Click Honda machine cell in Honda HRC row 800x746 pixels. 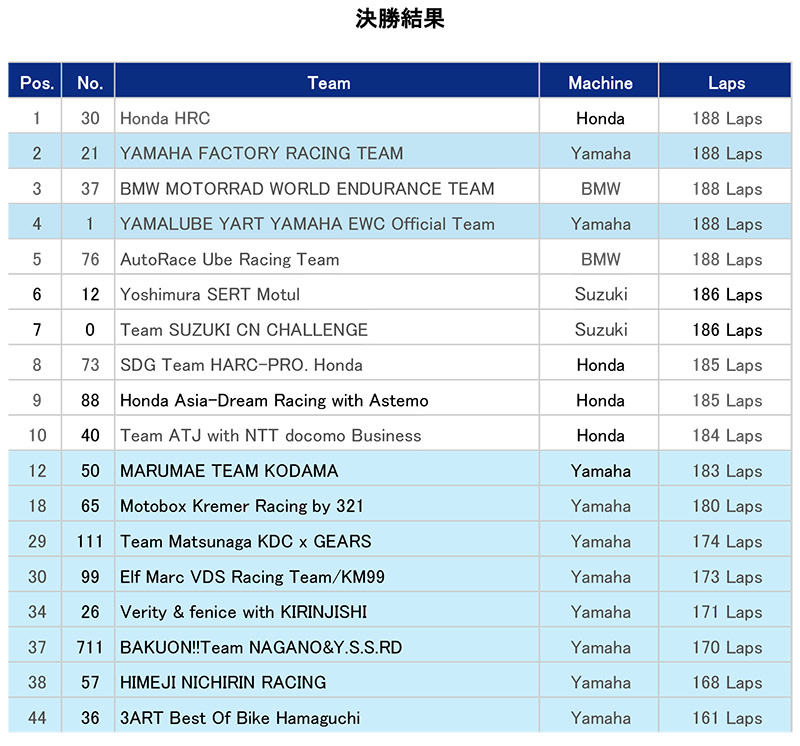(599, 118)
